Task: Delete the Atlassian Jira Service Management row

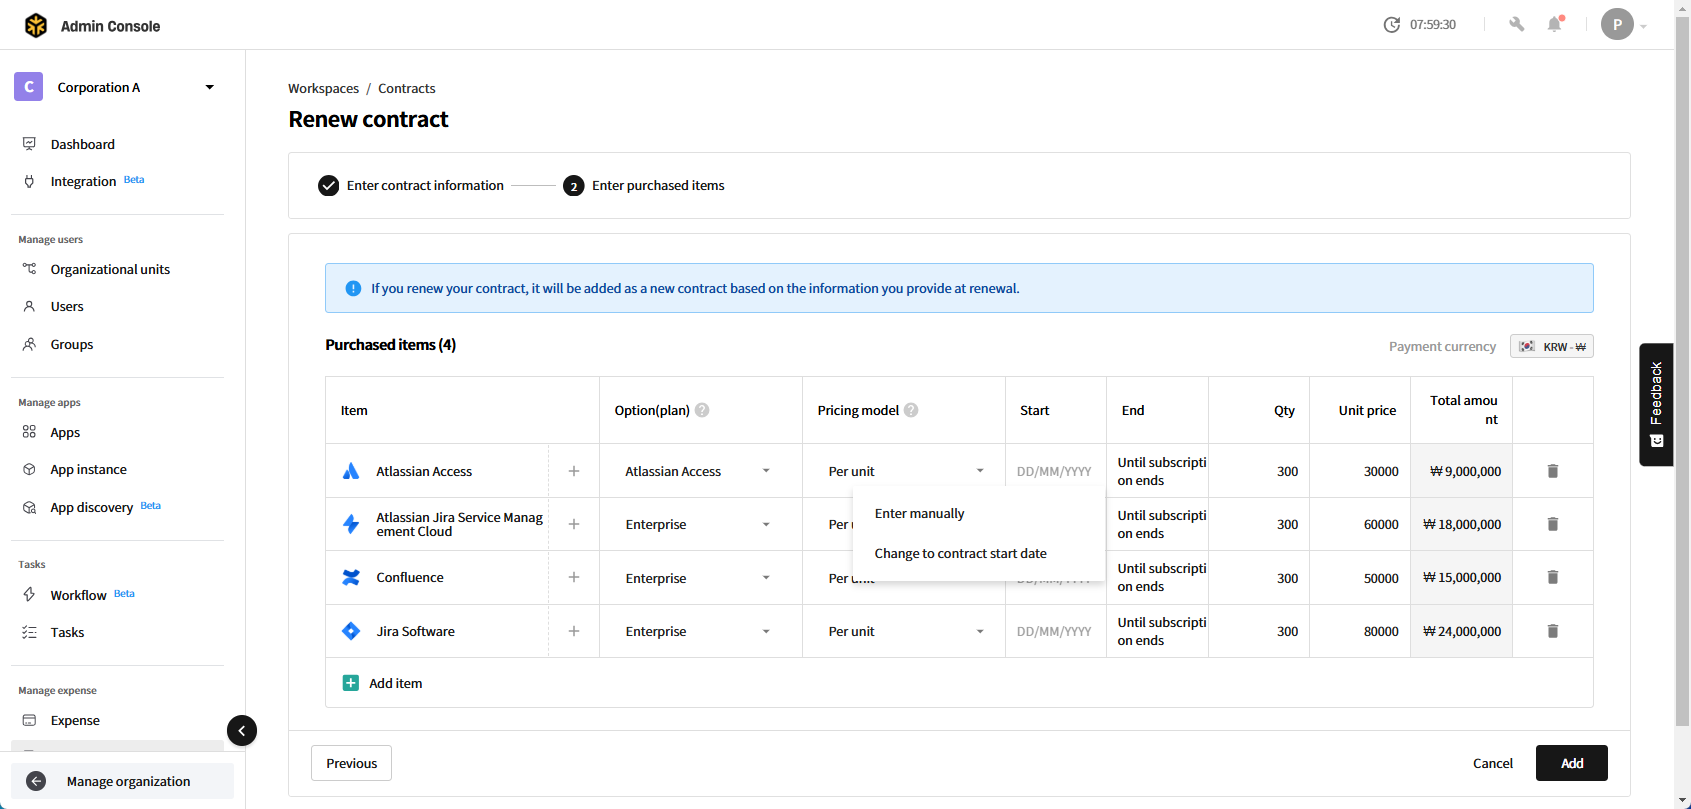Action: [1553, 524]
